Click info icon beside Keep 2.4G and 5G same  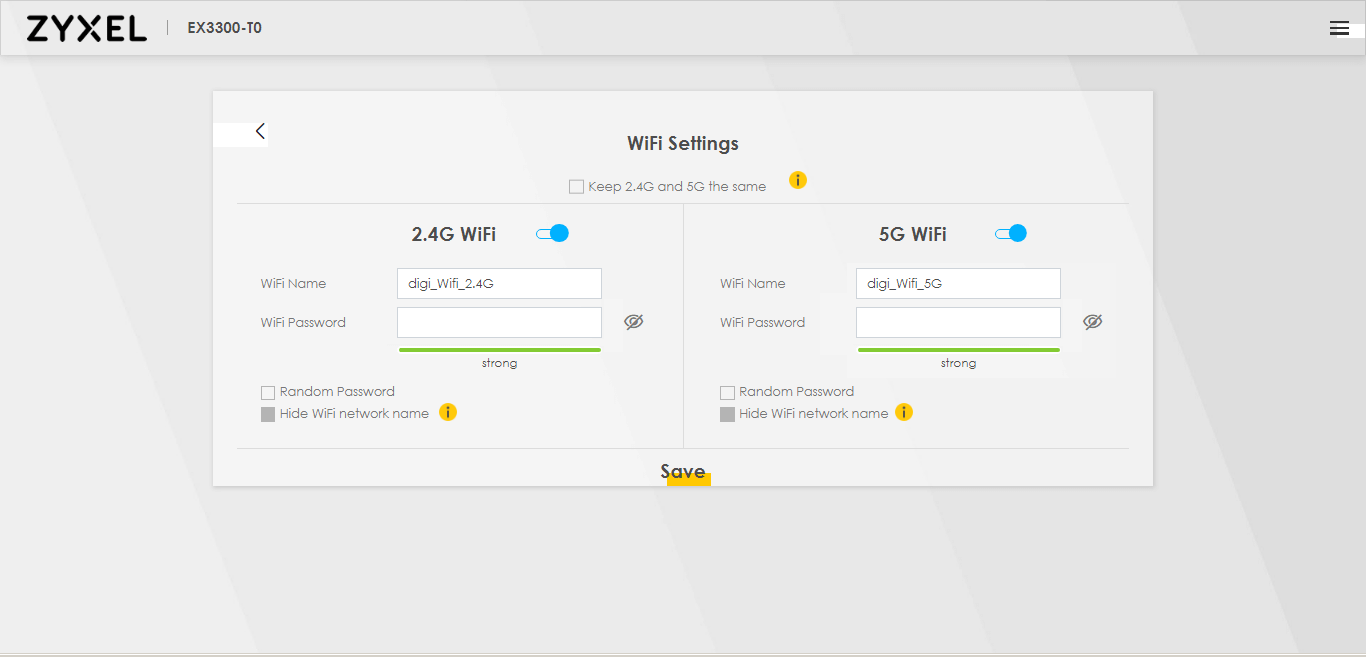point(797,181)
